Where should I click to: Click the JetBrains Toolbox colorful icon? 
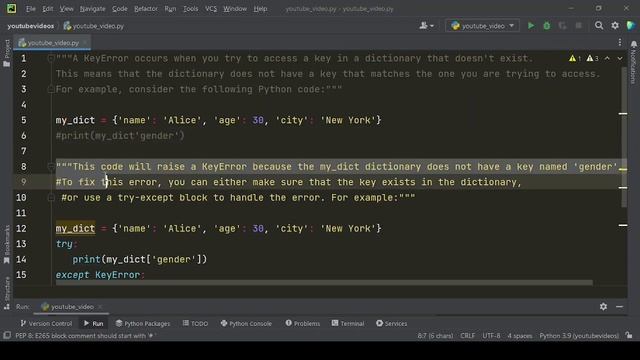click(x=631, y=25)
